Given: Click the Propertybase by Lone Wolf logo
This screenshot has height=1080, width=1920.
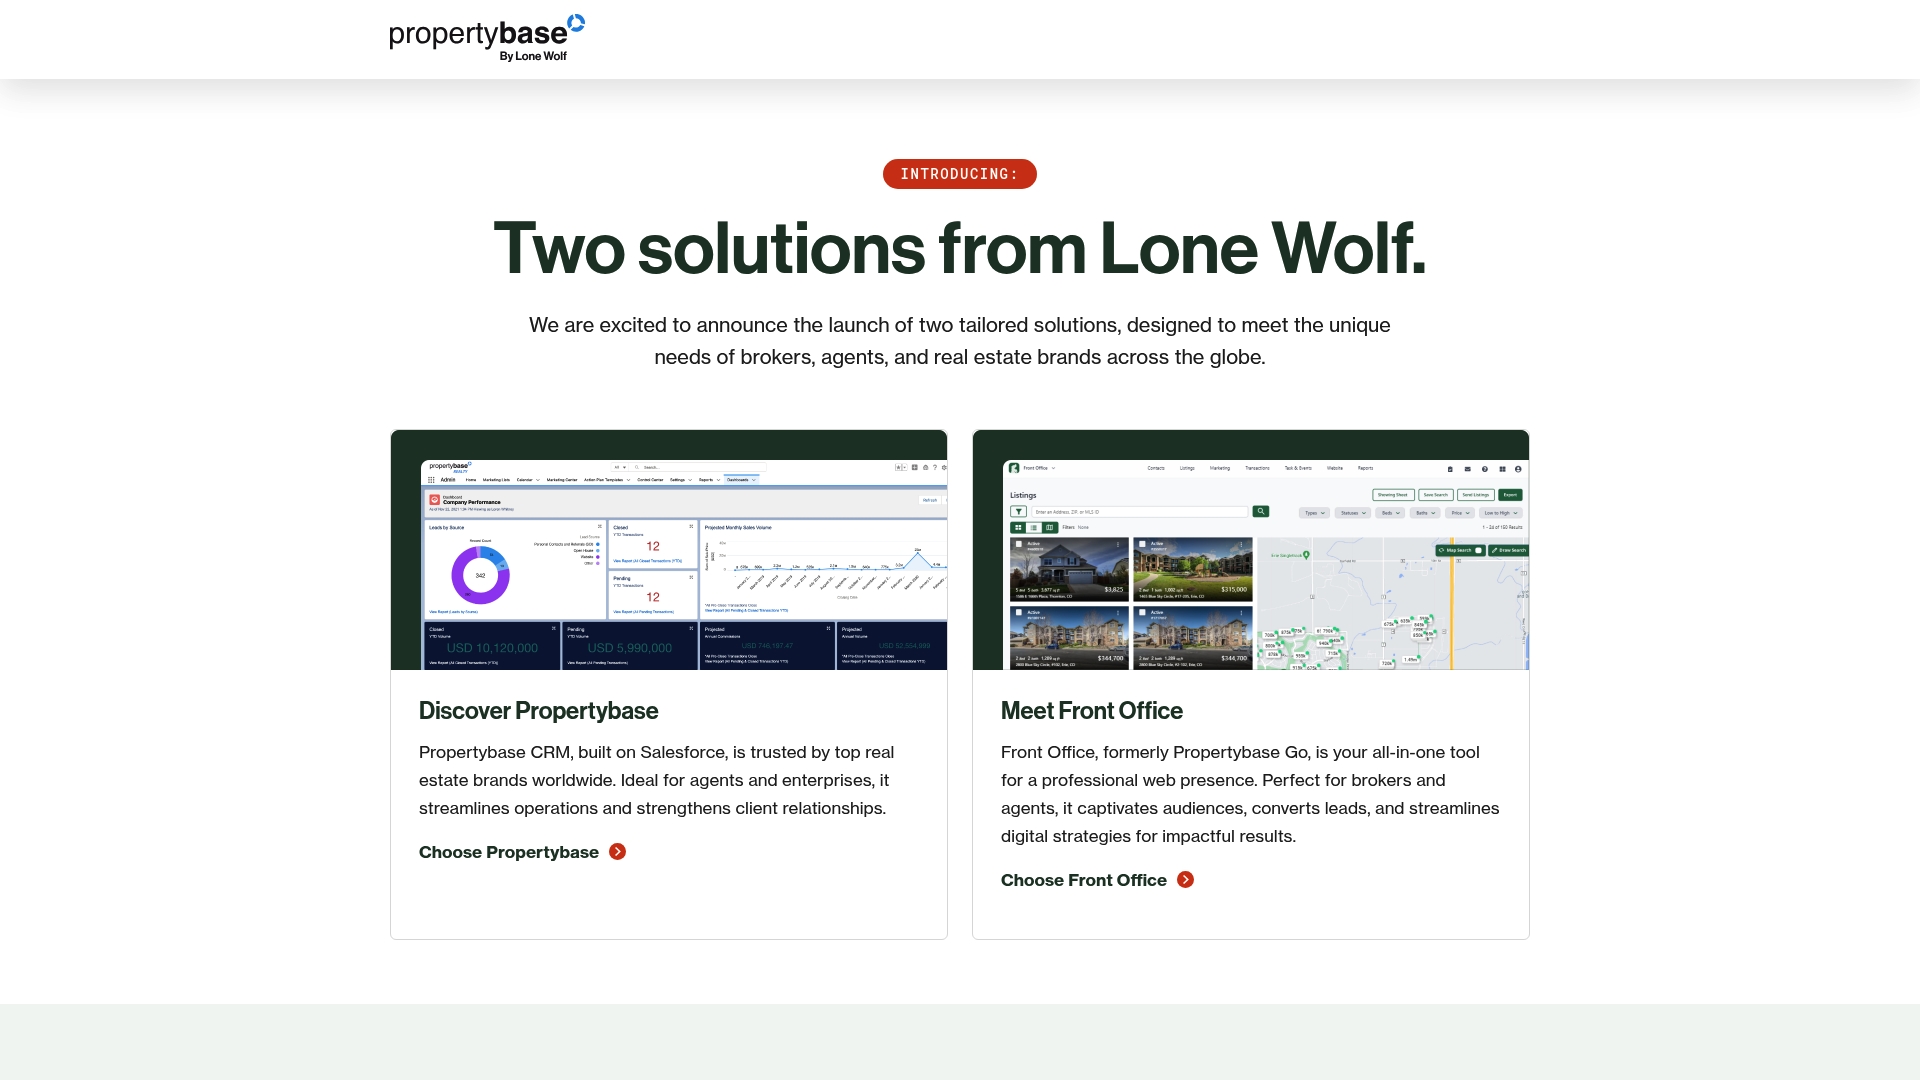Looking at the screenshot, I should pyautogui.click(x=487, y=38).
